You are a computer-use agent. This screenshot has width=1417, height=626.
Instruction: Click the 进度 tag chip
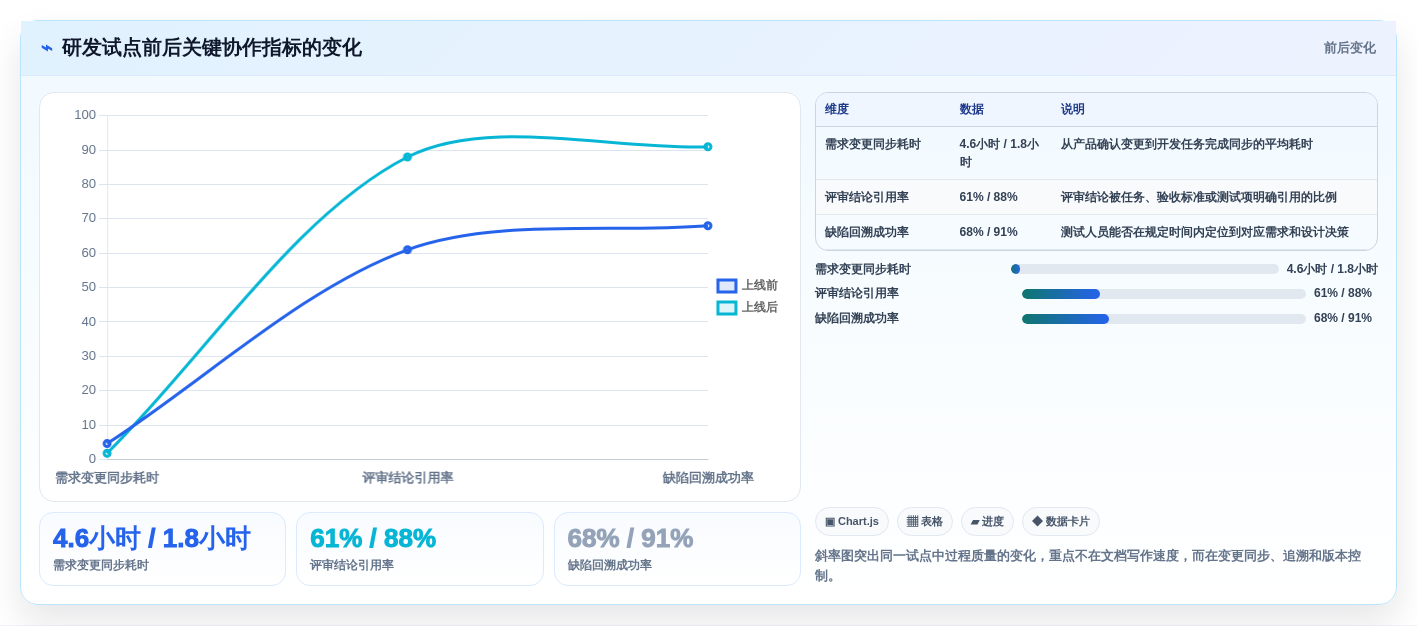point(987,521)
